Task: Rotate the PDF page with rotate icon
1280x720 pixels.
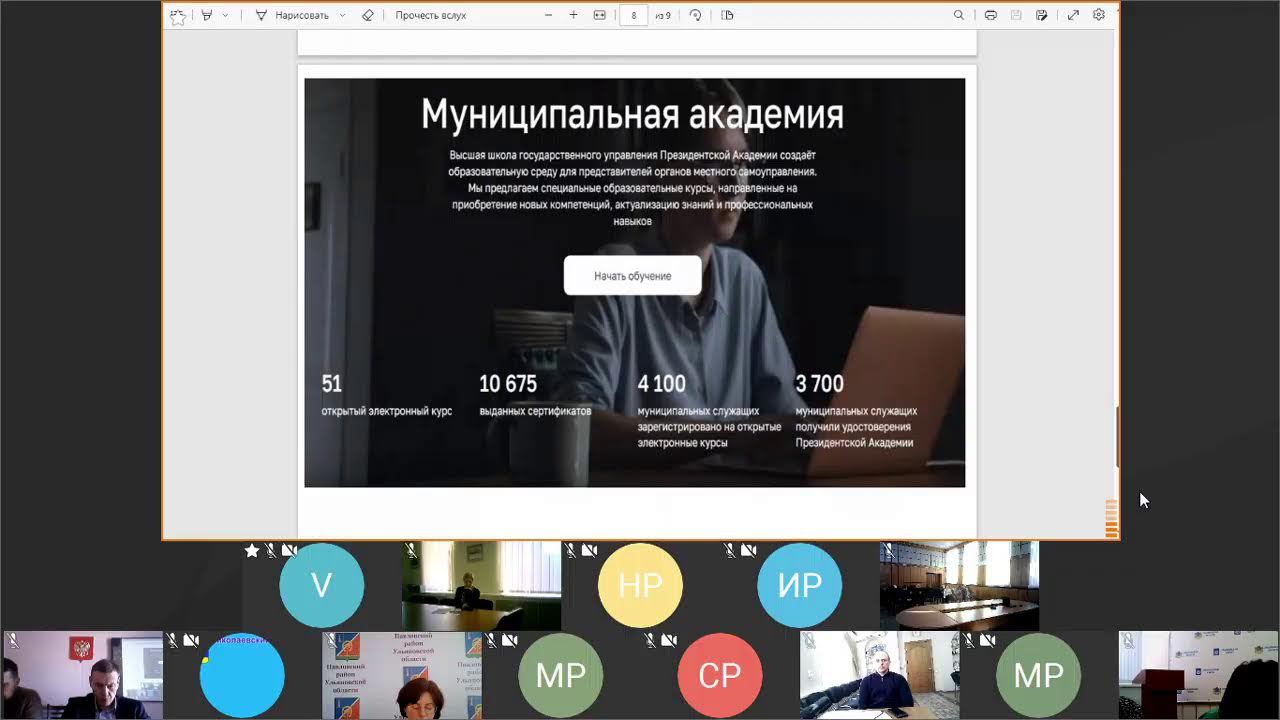Action: 695,15
